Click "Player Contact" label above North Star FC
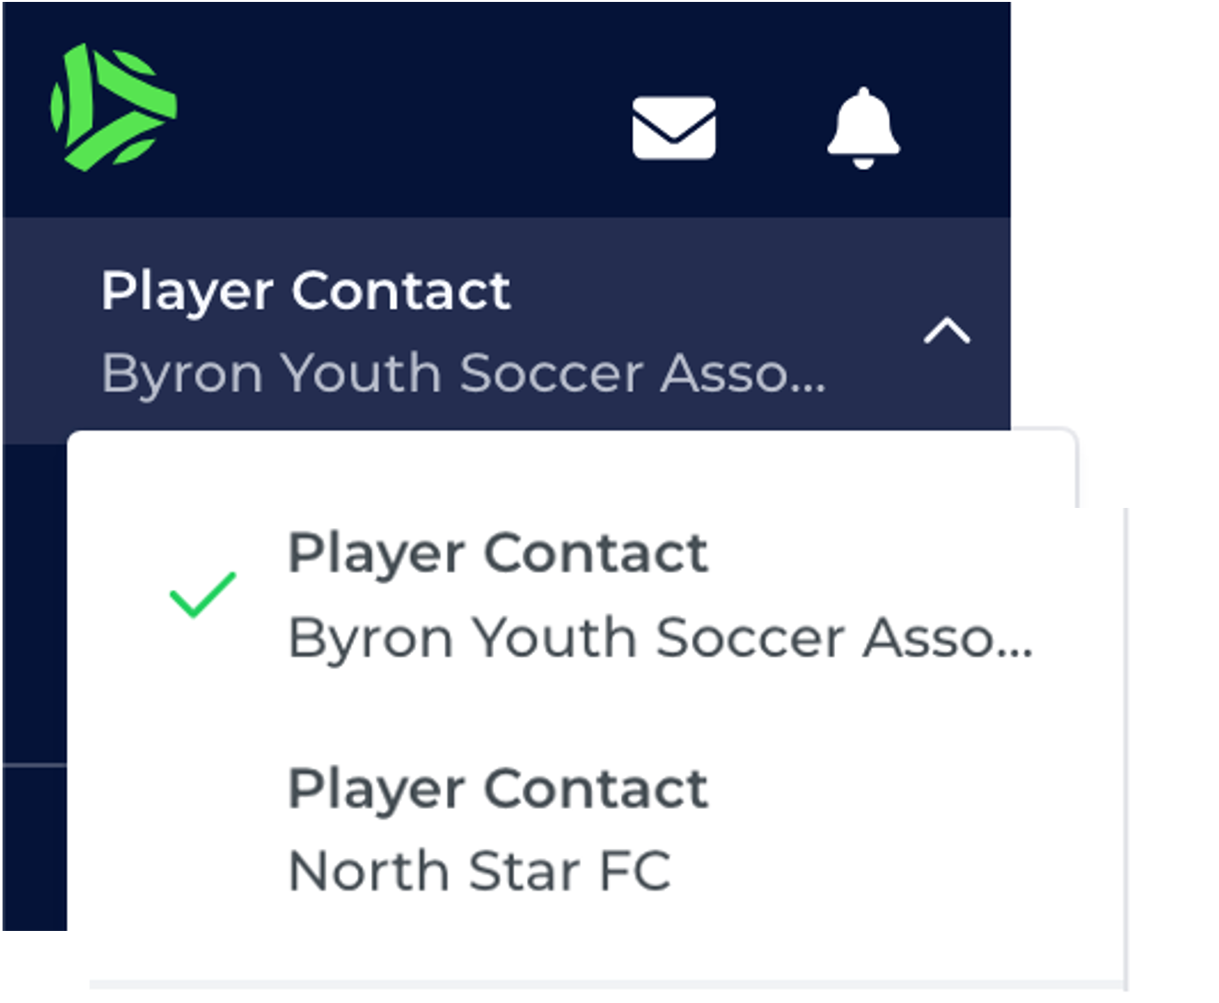 tap(498, 788)
